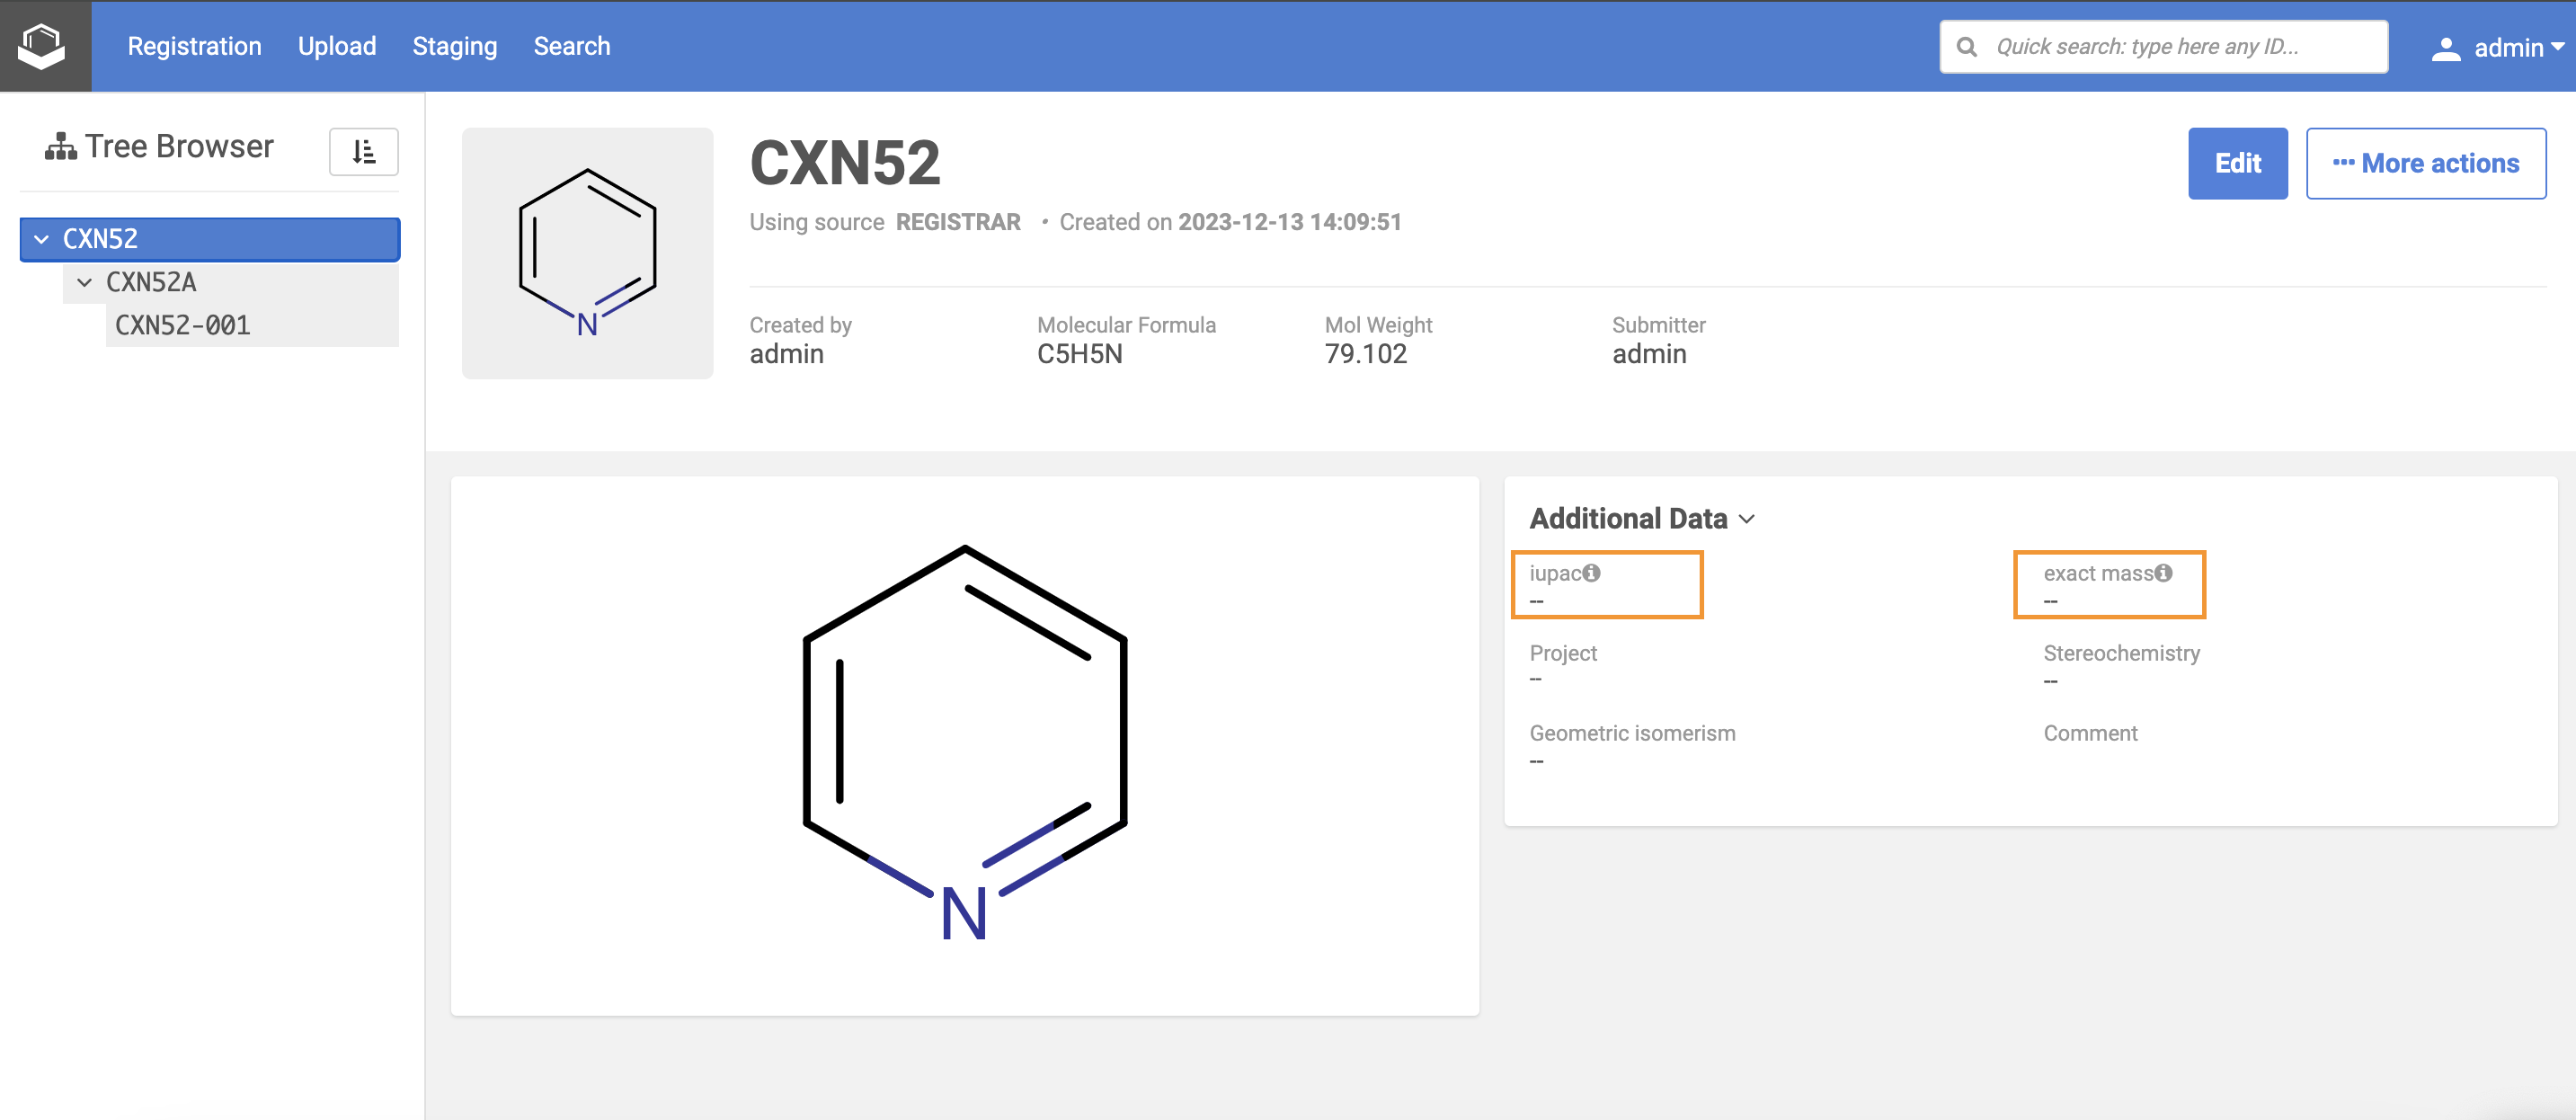The image size is (2576, 1120).
Task: Collapse the Additional Data section
Action: 1747,519
